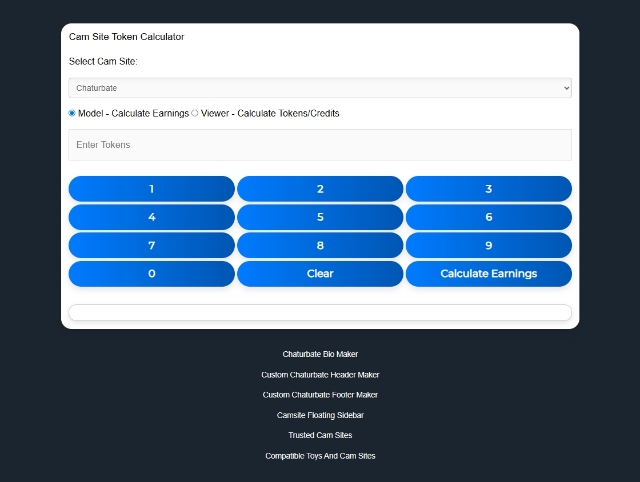Hit the number 8 keypad button
640x482 pixels.
pos(320,245)
